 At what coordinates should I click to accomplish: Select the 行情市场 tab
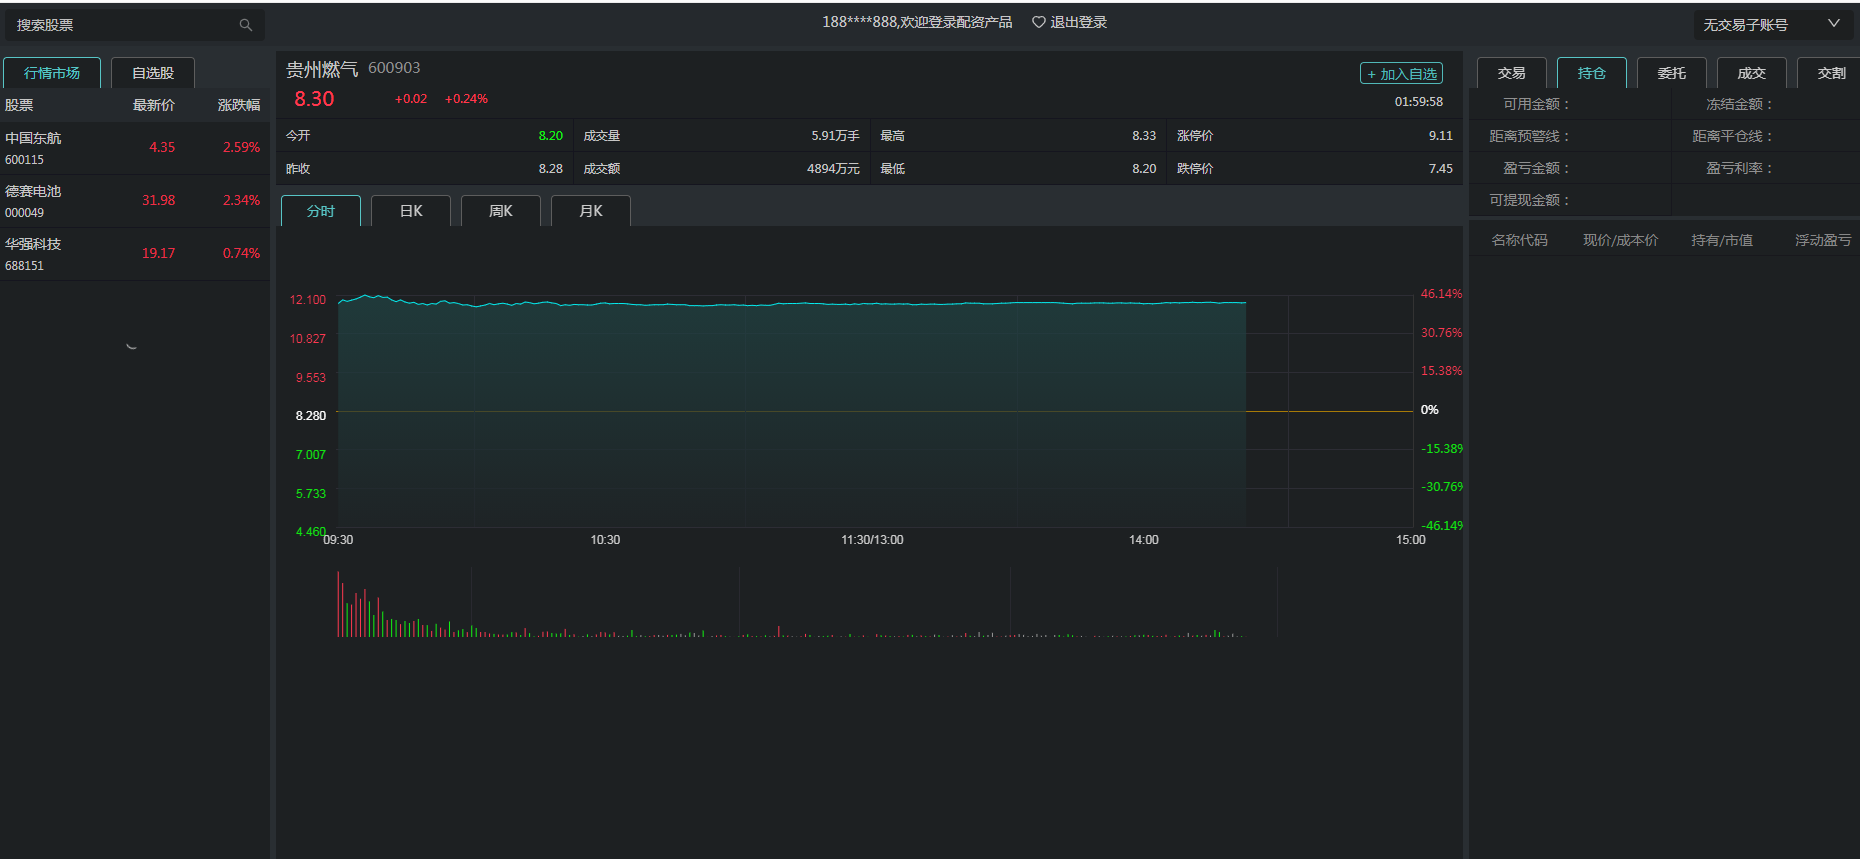click(52, 73)
